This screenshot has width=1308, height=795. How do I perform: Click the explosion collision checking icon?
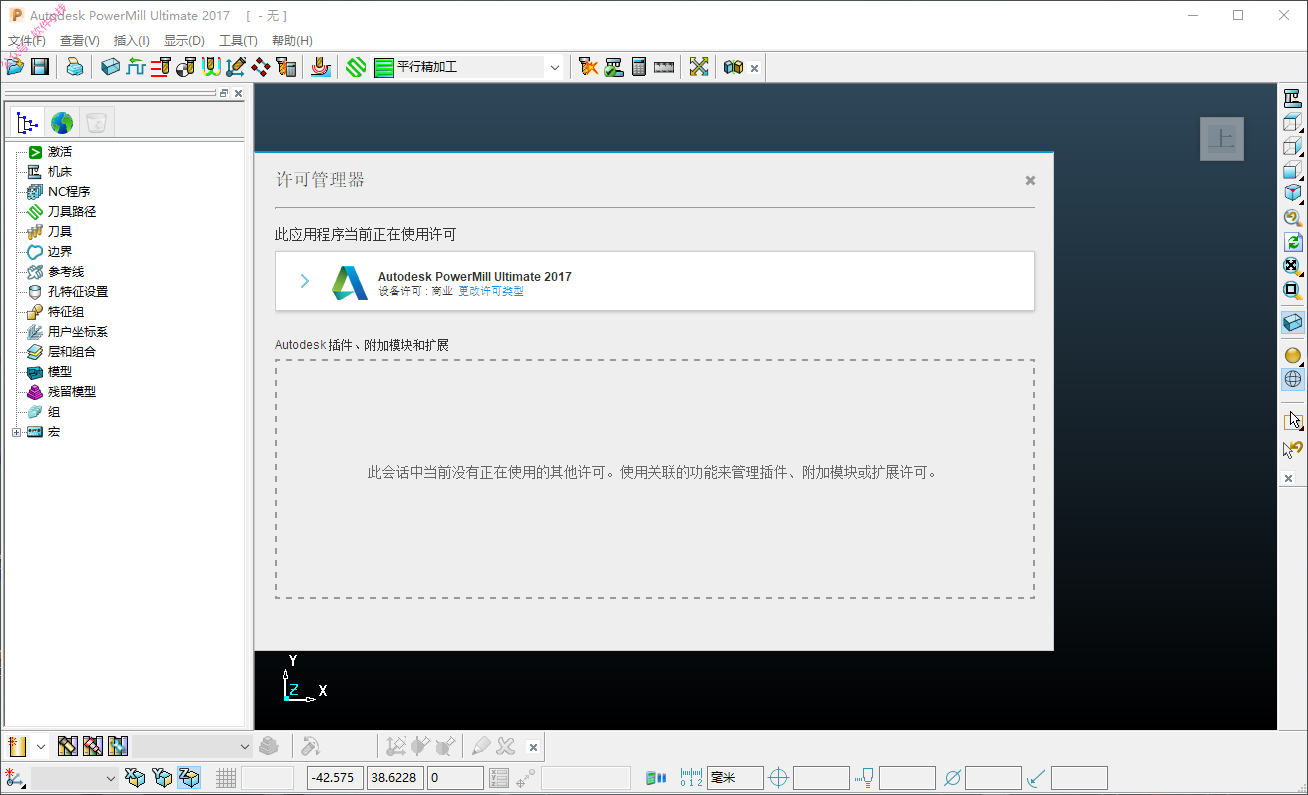click(x=589, y=67)
